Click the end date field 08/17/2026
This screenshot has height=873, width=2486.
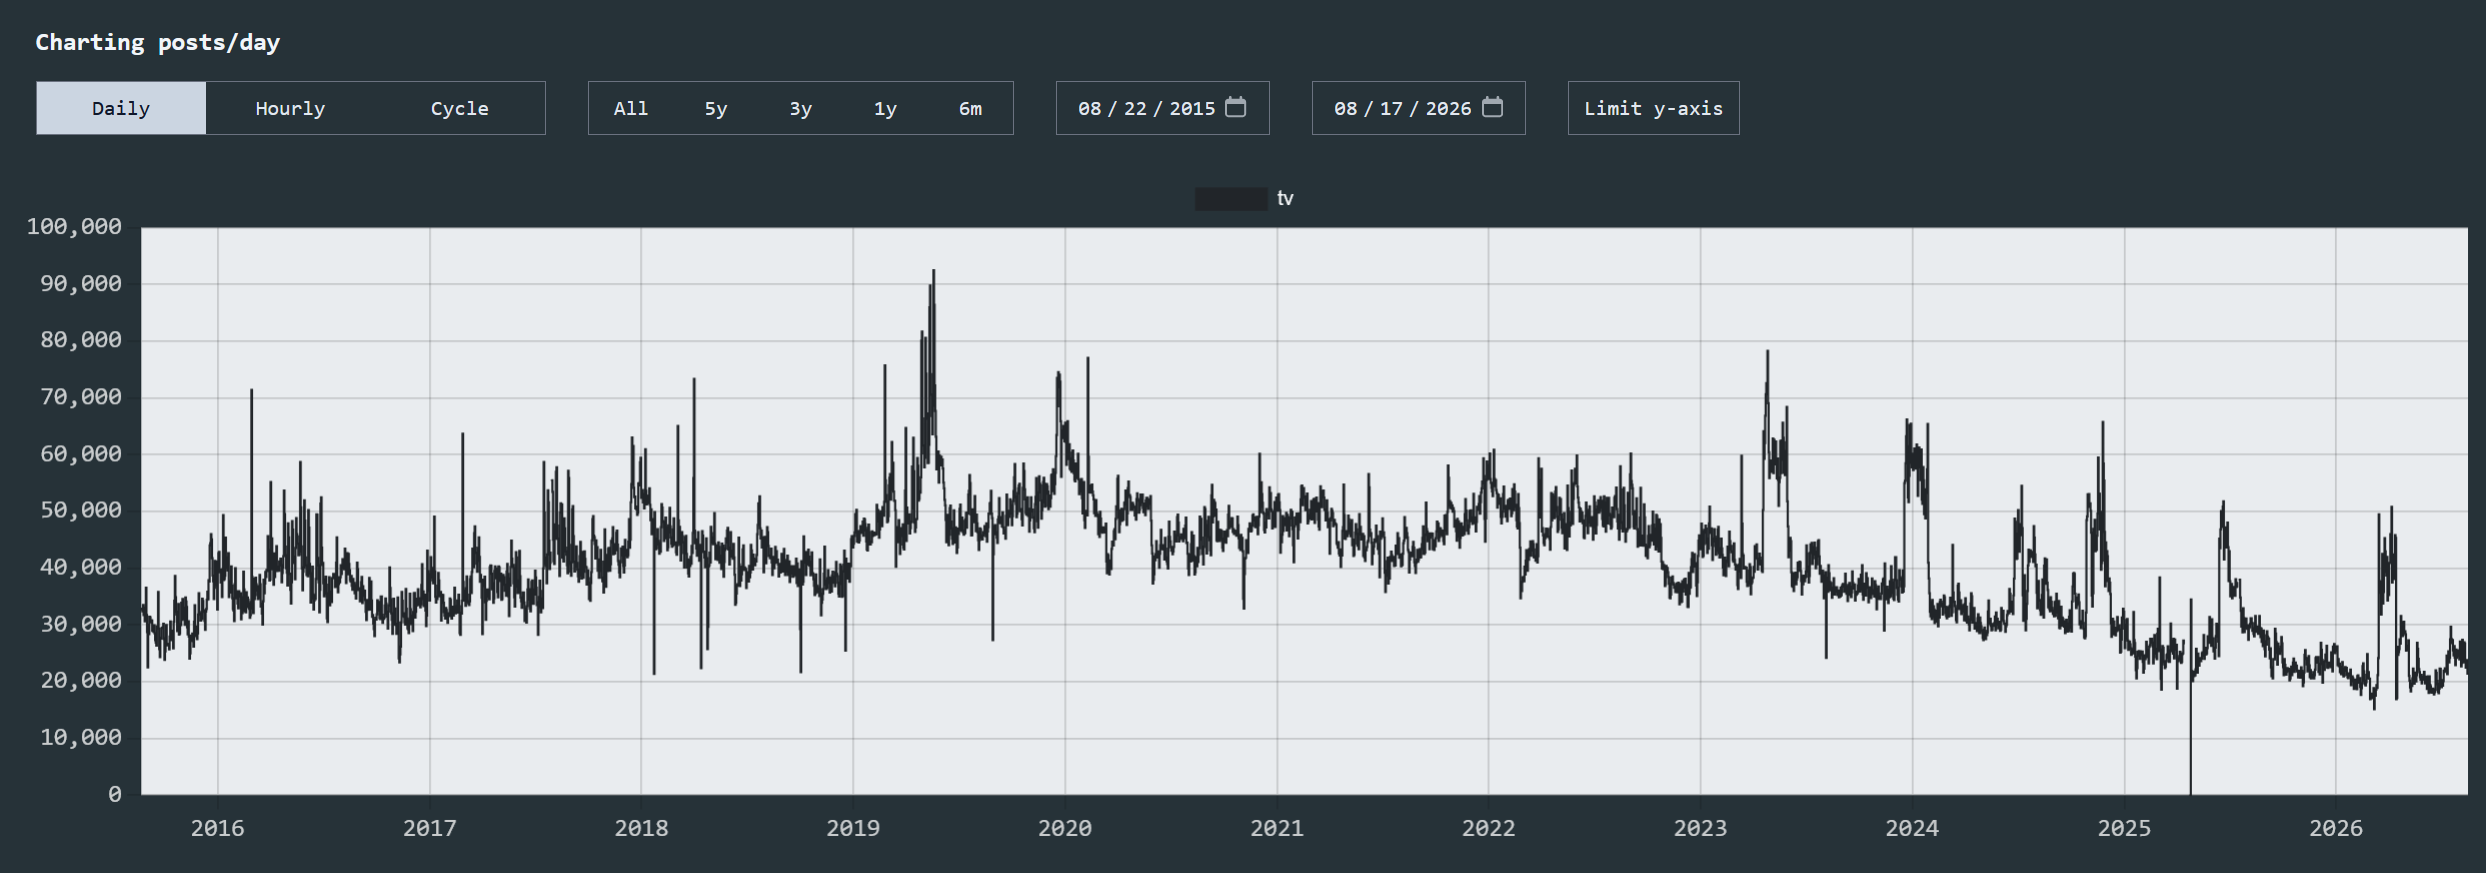(x=1419, y=108)
